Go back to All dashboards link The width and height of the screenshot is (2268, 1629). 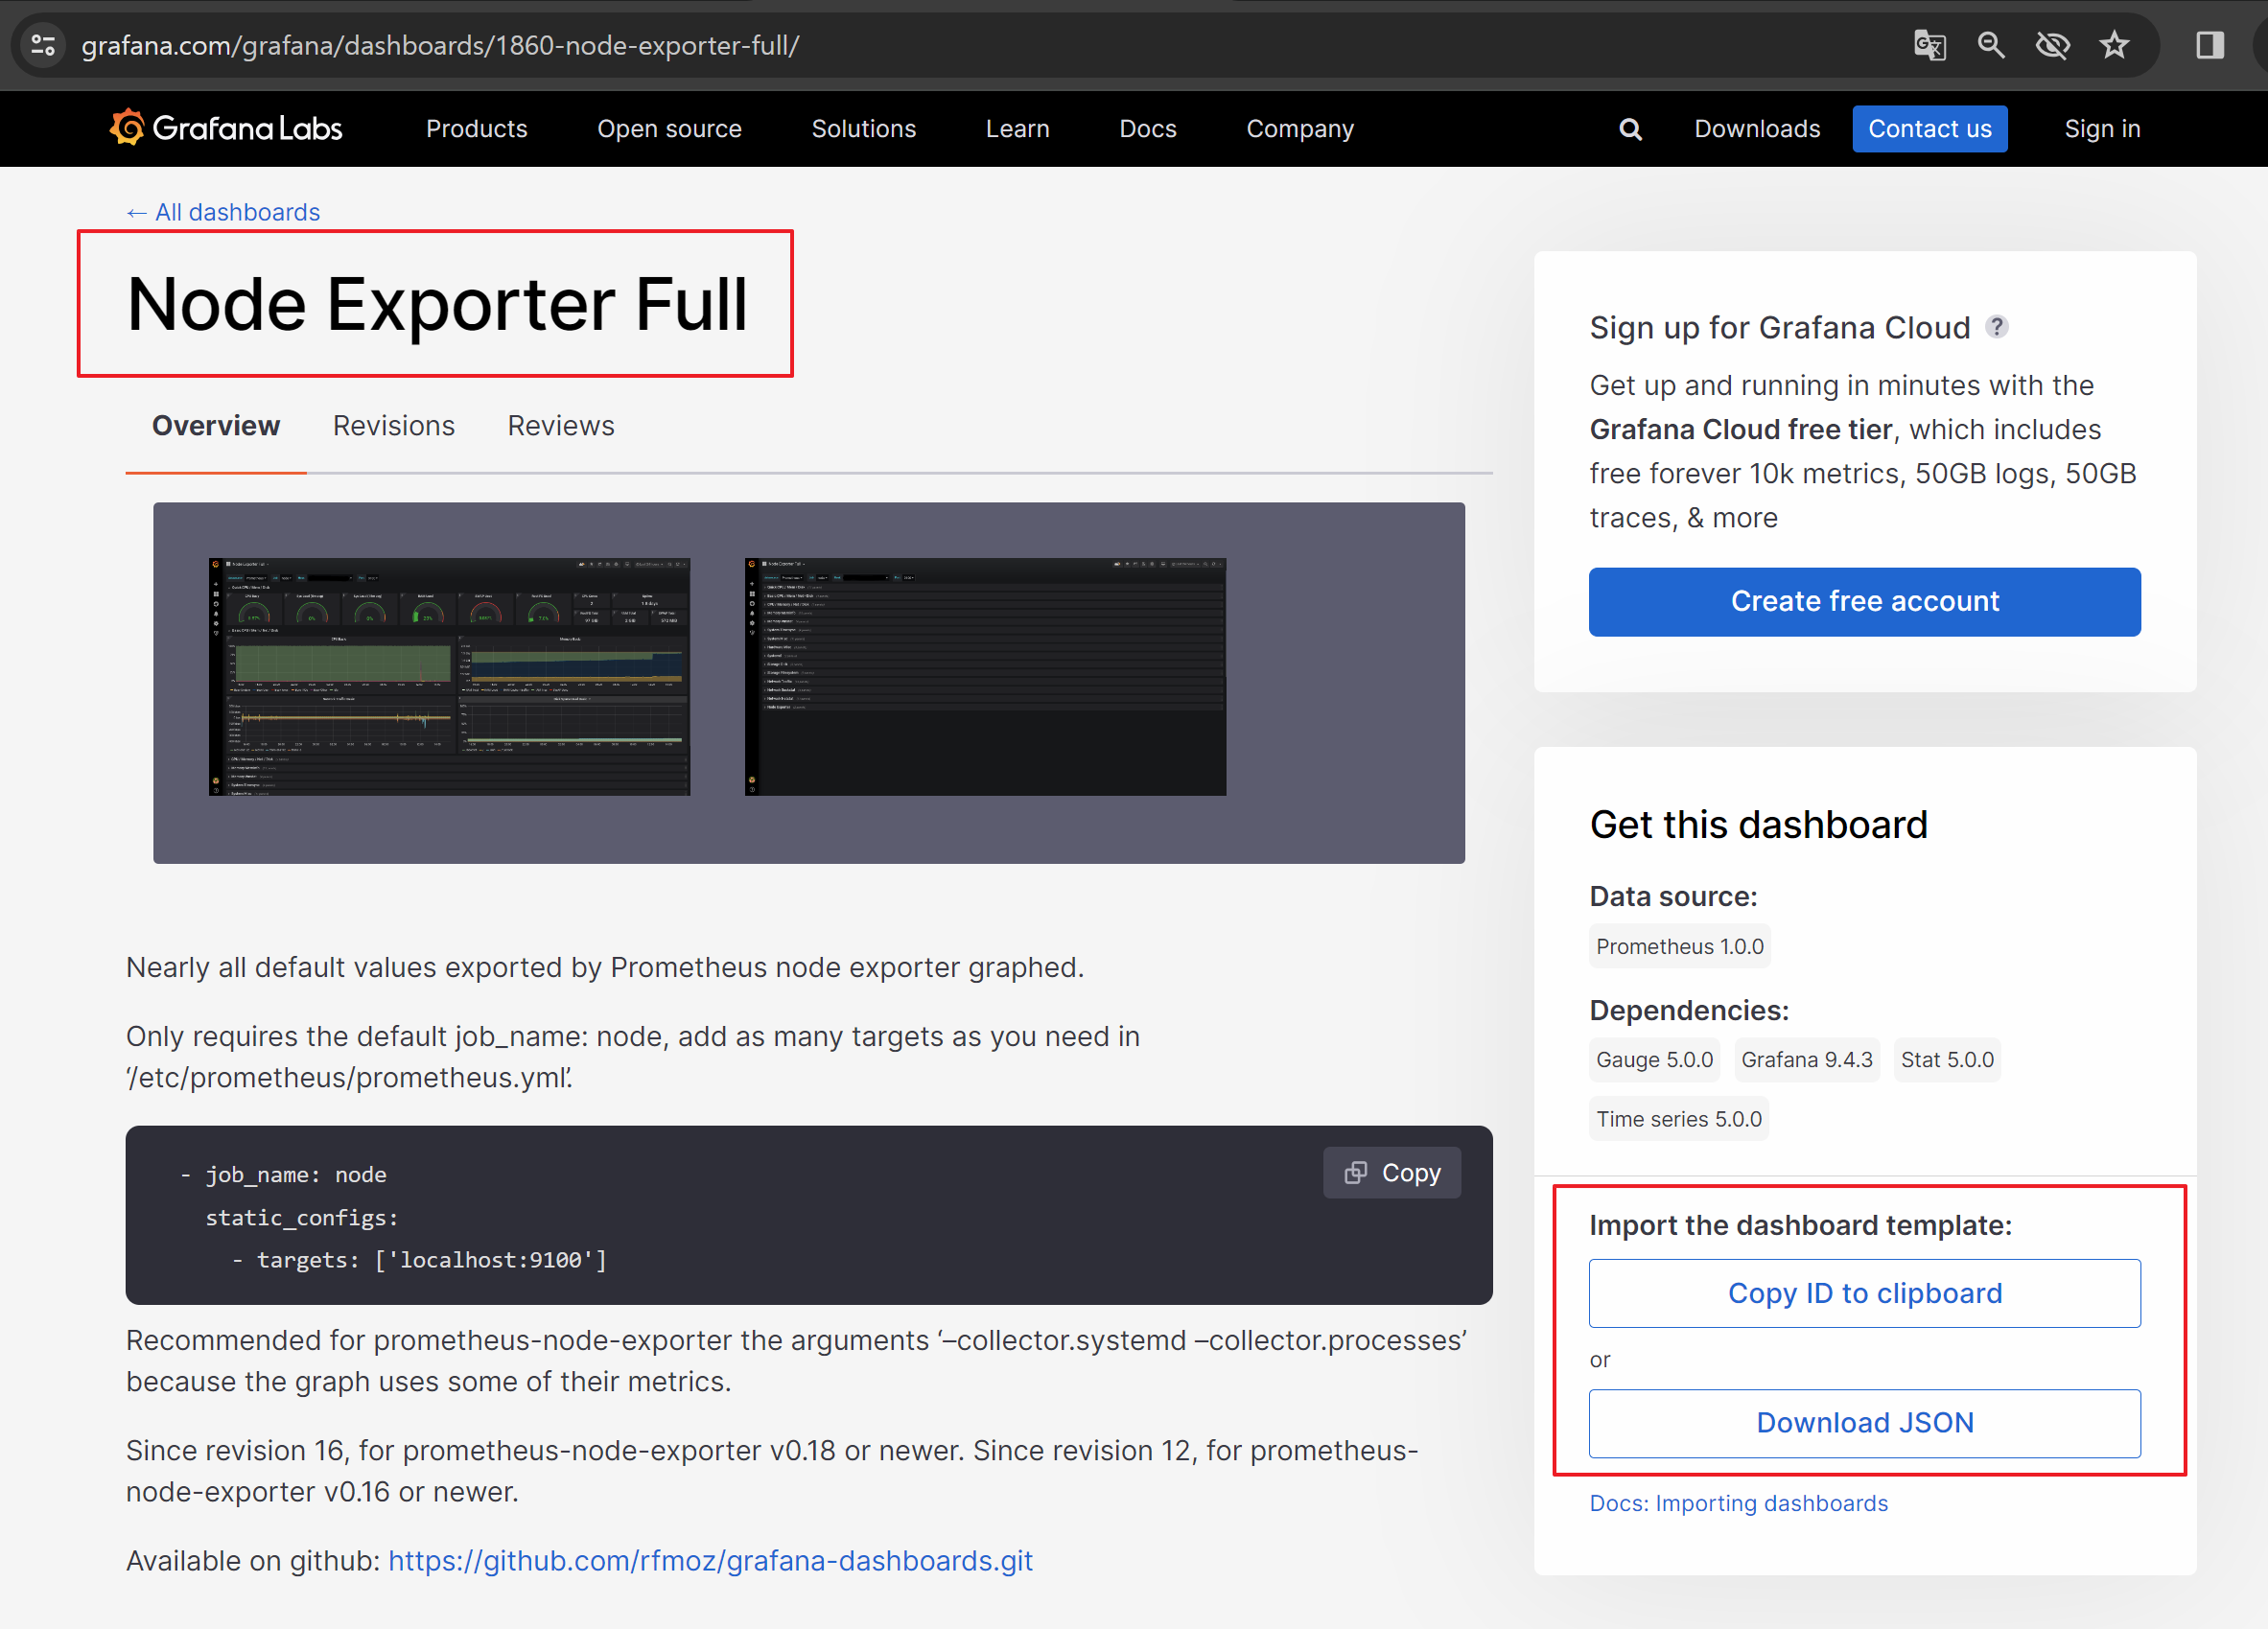click(x=223, y=212)
